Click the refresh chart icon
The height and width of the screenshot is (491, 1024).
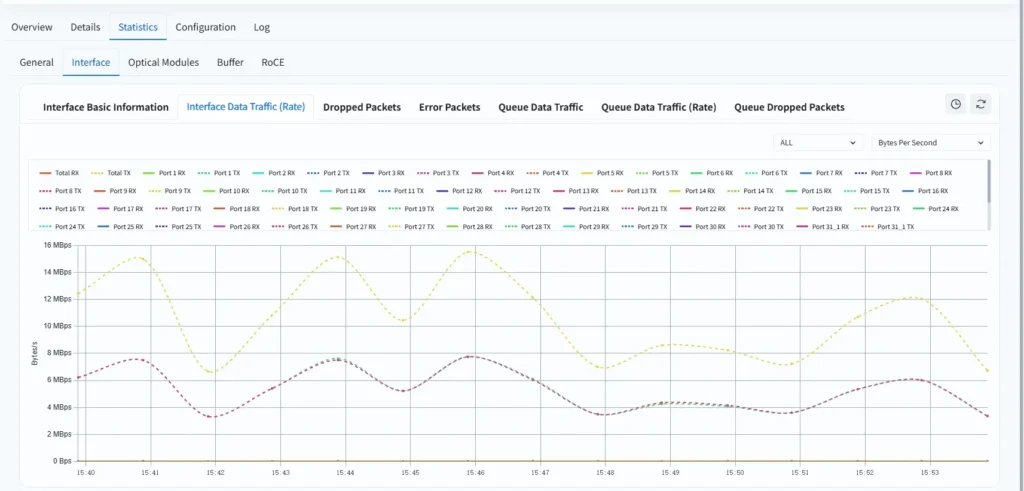pyautogui.click(x=981, y=104)
